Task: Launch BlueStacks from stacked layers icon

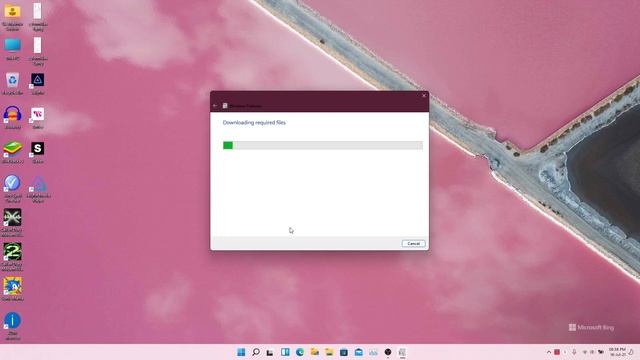Action: pyautogui.click(x=12, y=153)
